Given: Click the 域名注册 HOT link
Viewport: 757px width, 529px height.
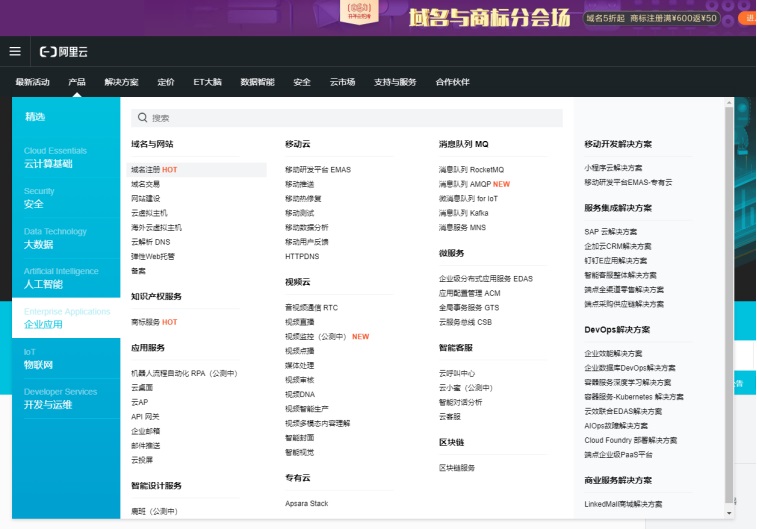Looking at the screenshot, I should coord(154,170).
